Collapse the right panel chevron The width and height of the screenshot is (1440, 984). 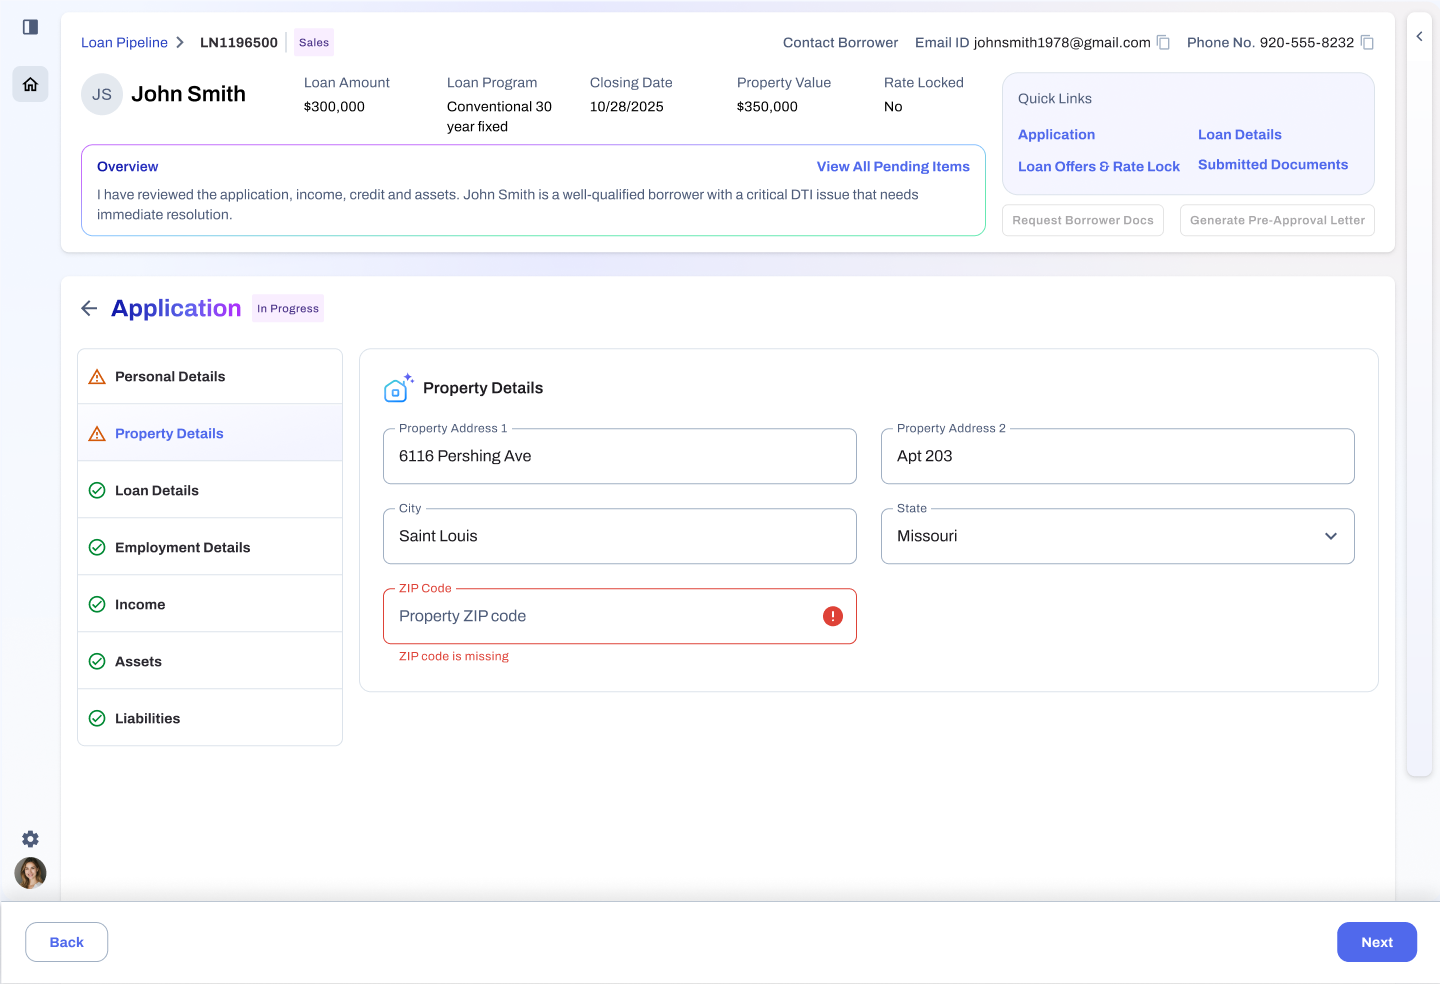(x=1419, y=36)
